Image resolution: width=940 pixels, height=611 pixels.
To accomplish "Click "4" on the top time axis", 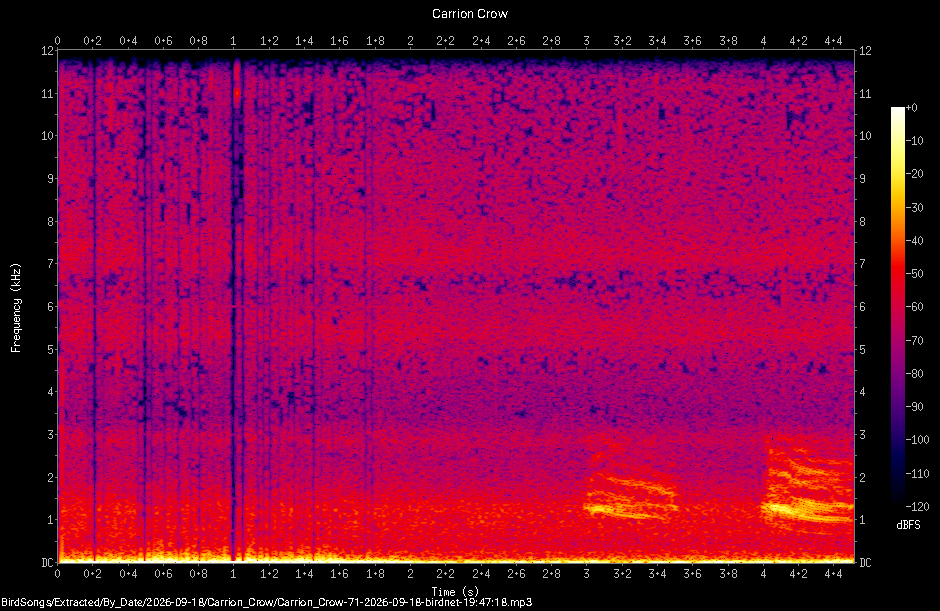I will (x=763, y=41).
